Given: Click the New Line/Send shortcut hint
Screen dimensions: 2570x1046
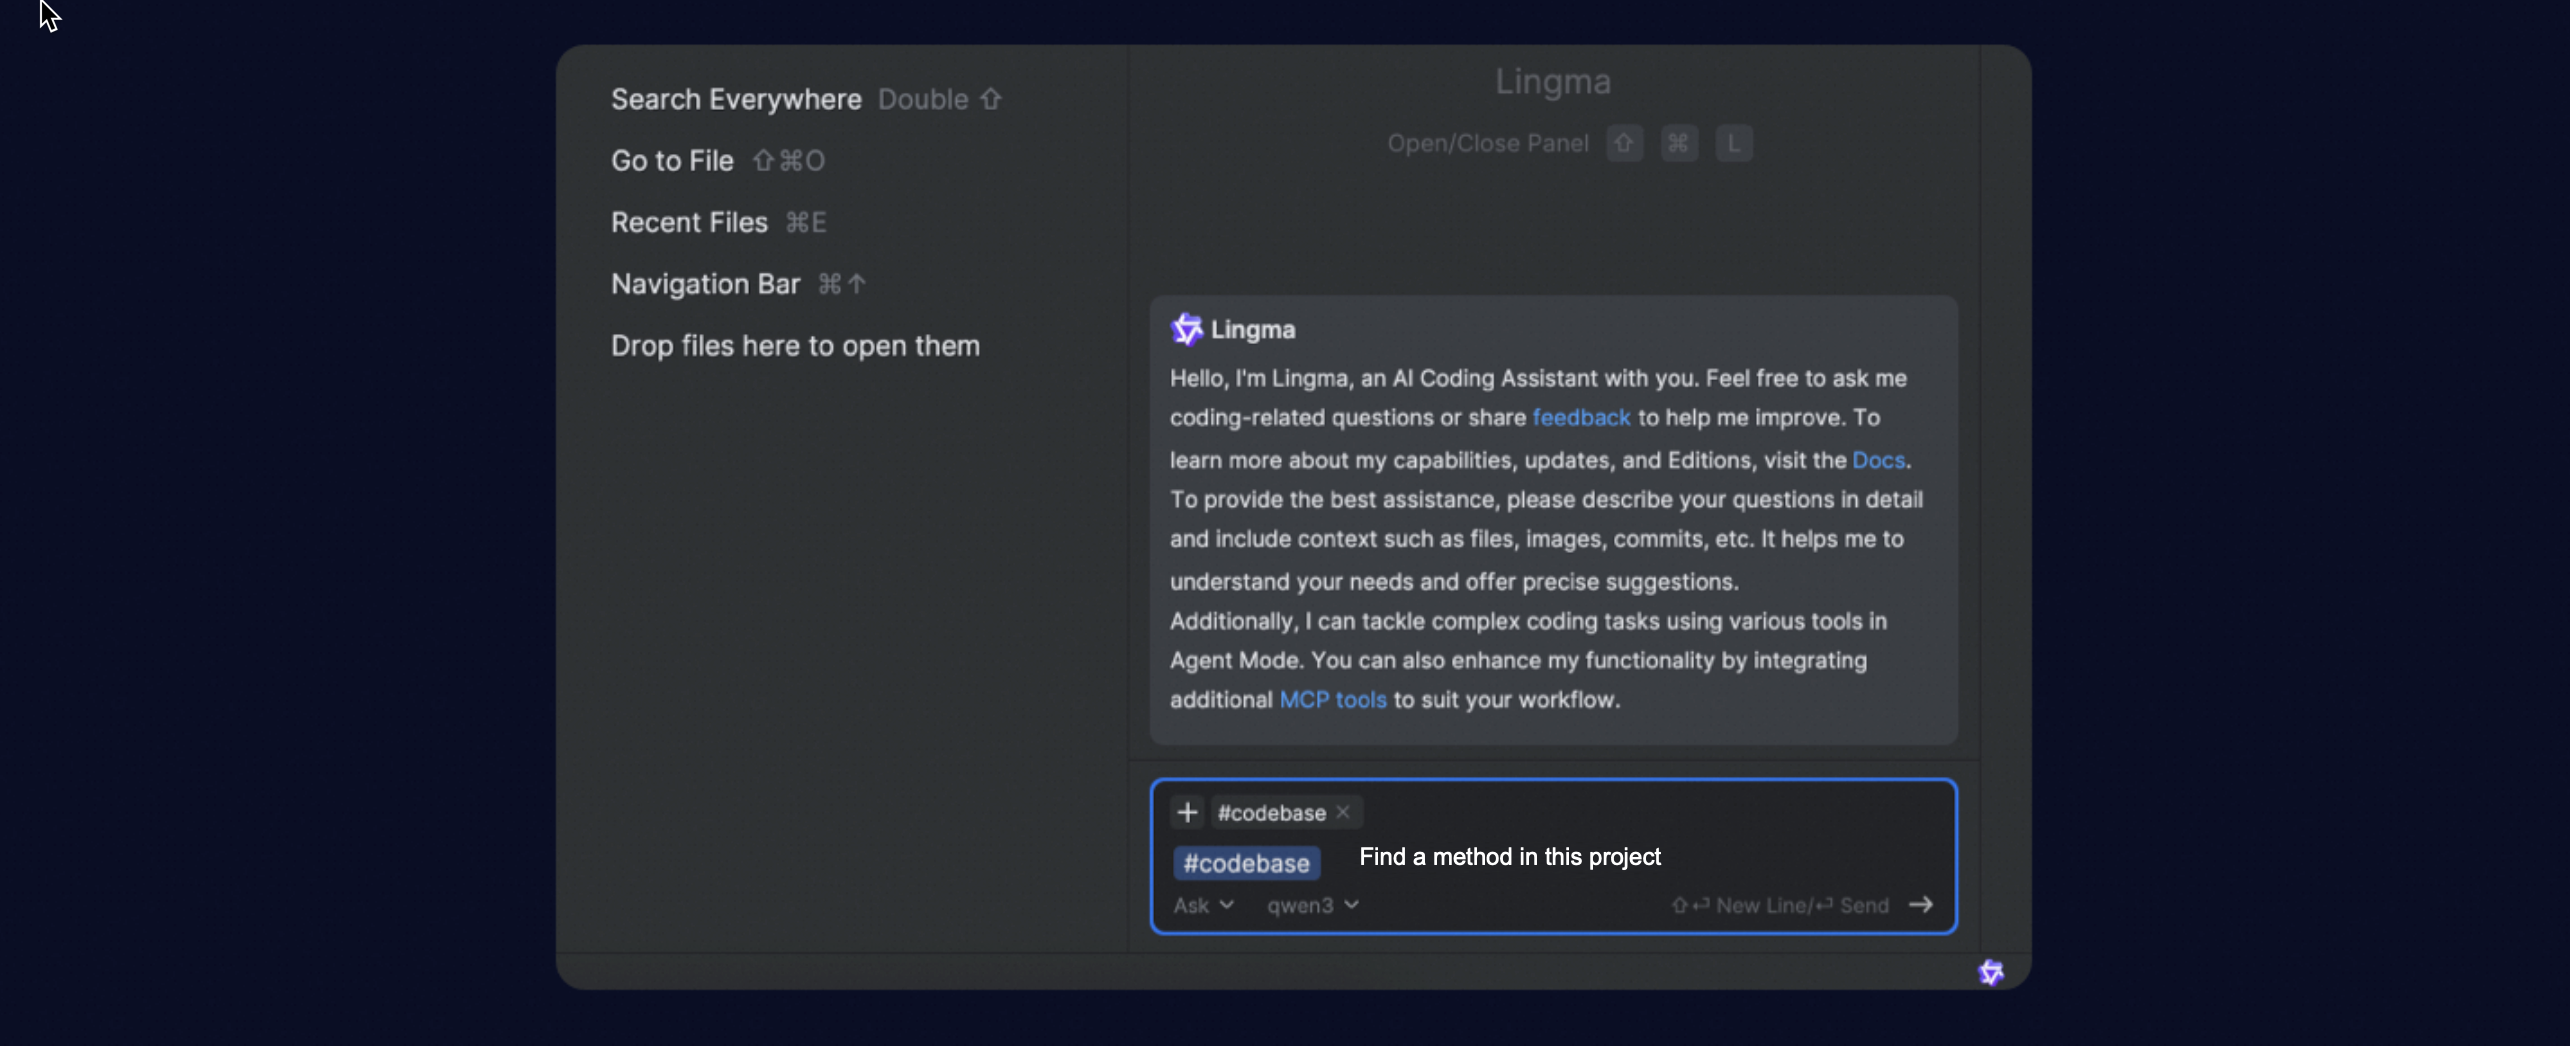Looking at the screenshot, I should [1780, 905].
